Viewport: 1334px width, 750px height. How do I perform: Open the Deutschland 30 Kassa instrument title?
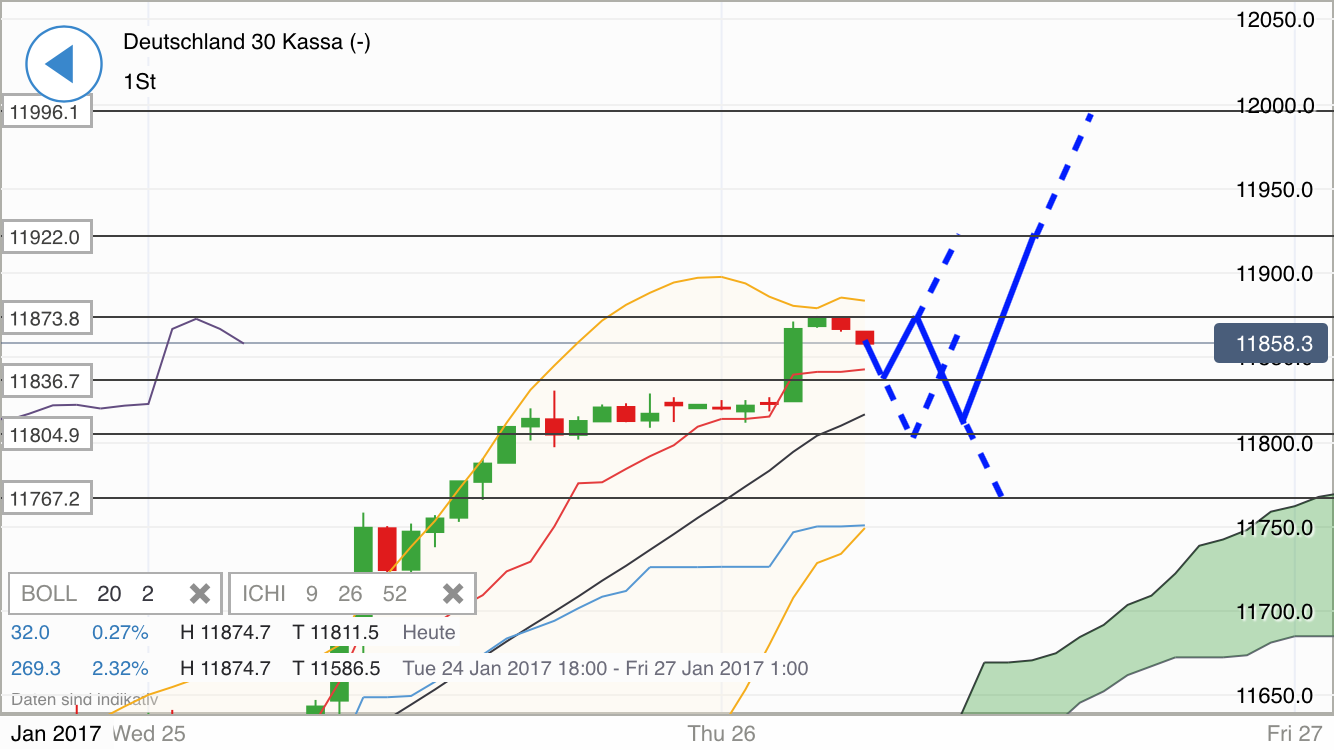245,42
